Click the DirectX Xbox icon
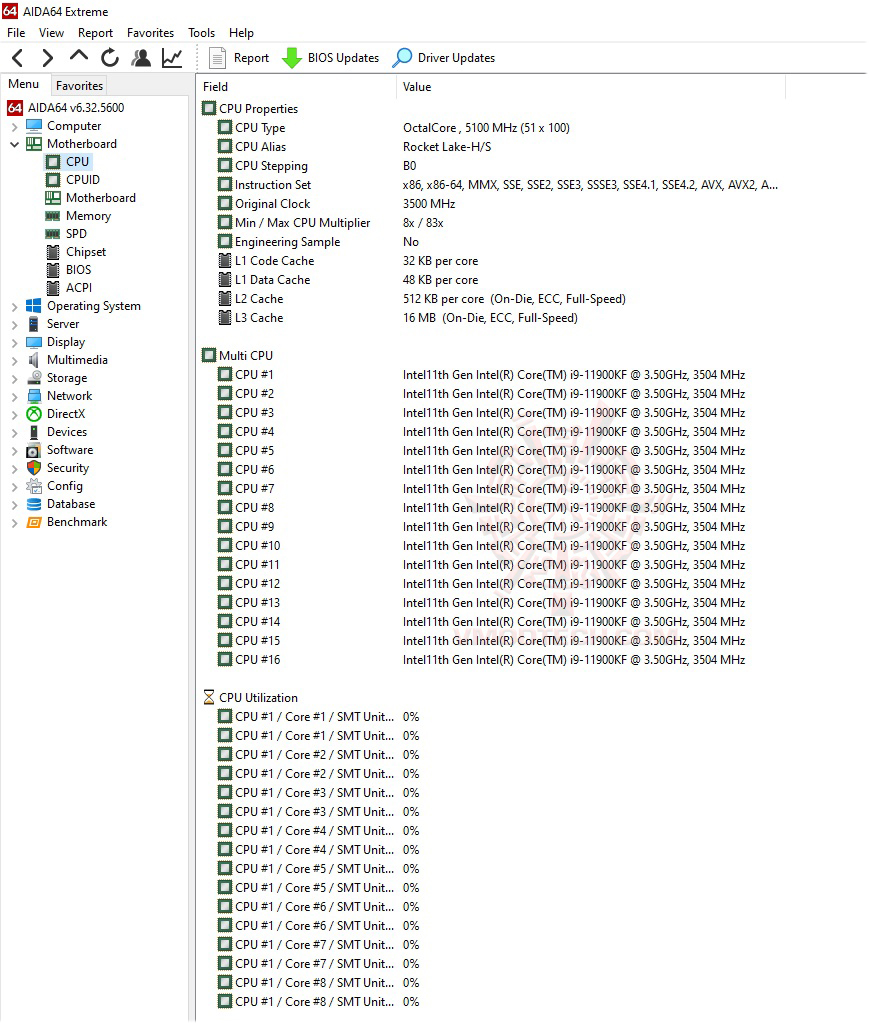This screenshot has height=1024, width=869. click(x=34, y=414)
